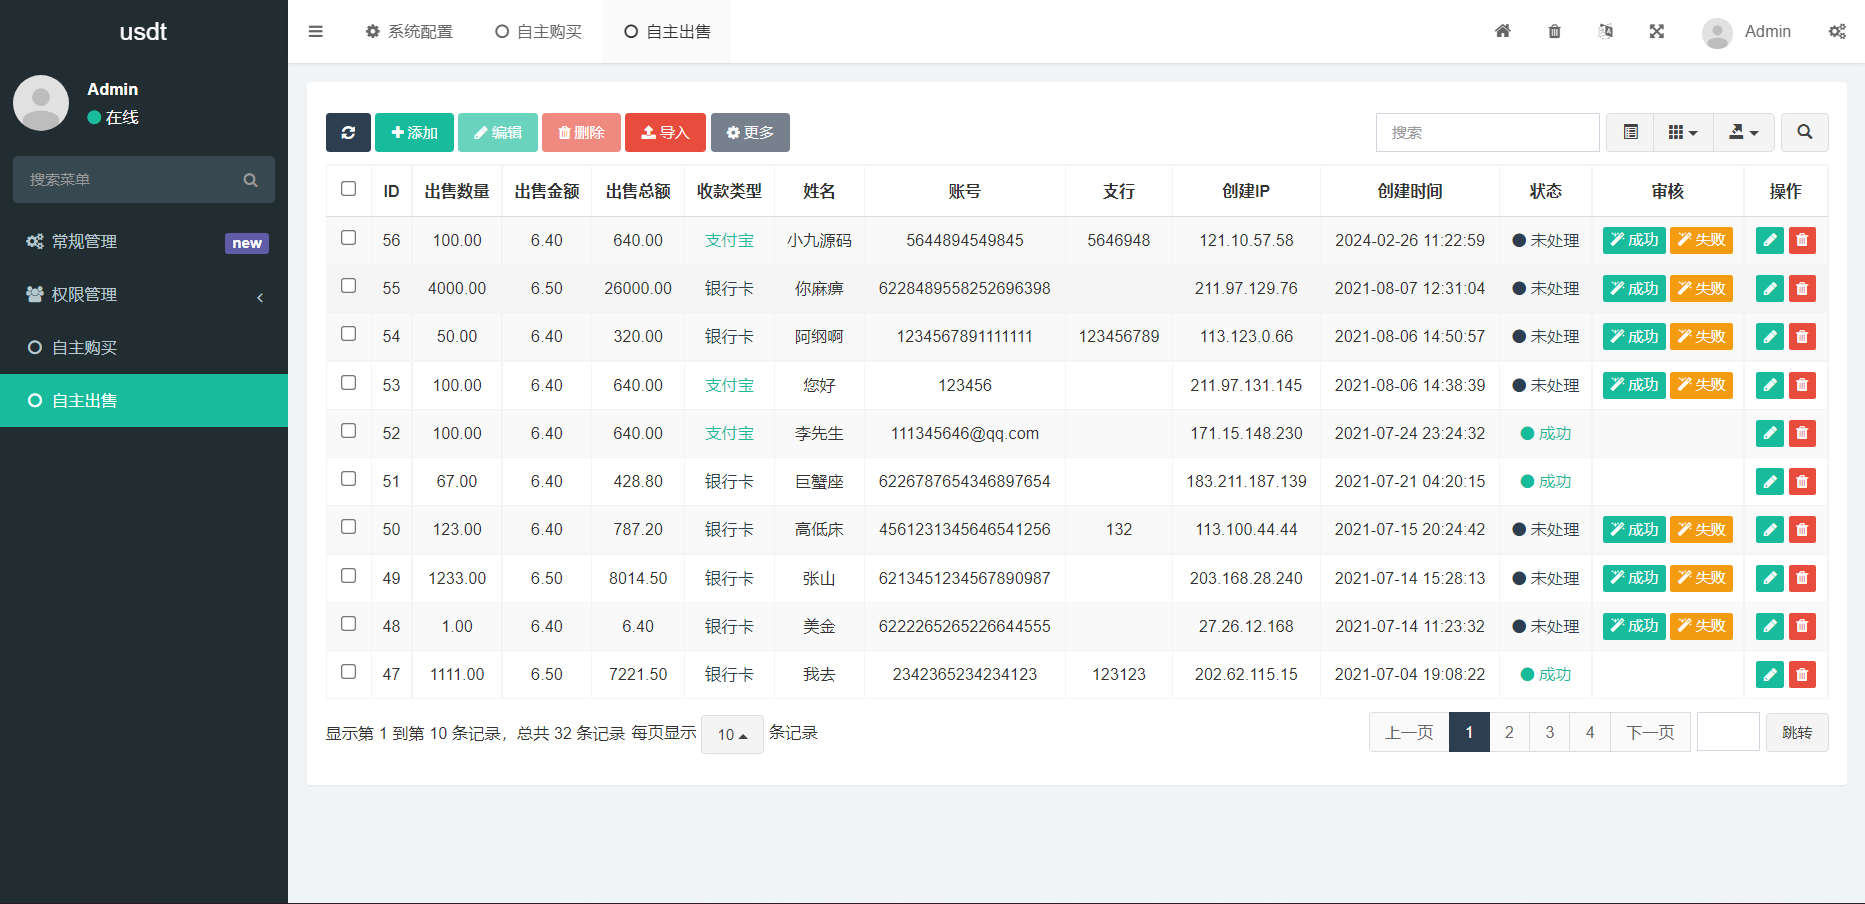Edit row 55 with the pencil icon
The image size is (1865, 904).
(x=1769, y=288)
